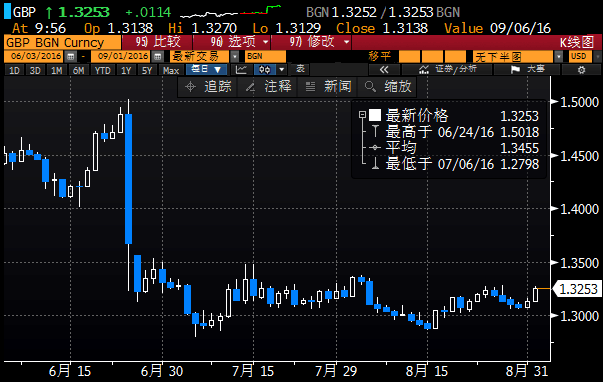
Task: Click the 95) 比较 compare button
Action: tap(157, 42)
